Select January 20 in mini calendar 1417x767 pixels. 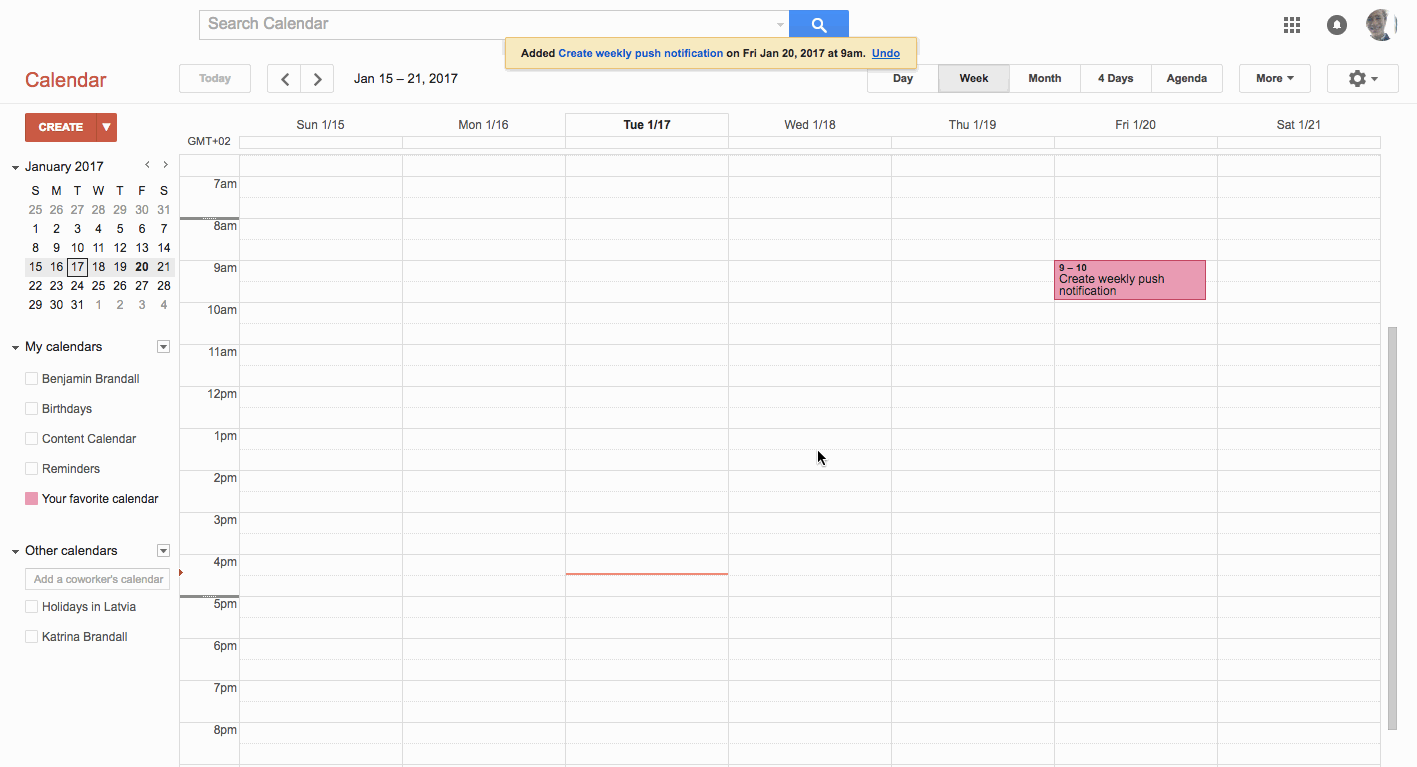click(142, 267)
